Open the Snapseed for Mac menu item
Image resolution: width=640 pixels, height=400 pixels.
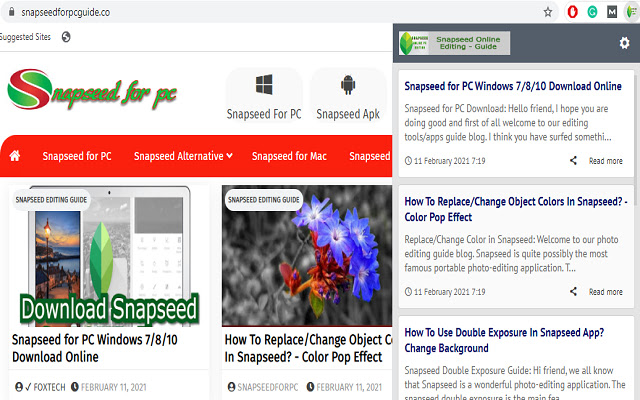[289, 156]
